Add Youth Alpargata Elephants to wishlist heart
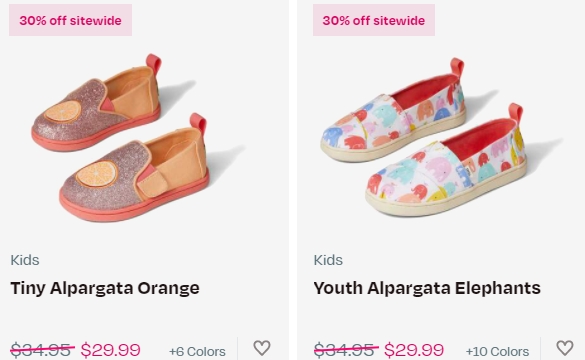 (565, 348)
